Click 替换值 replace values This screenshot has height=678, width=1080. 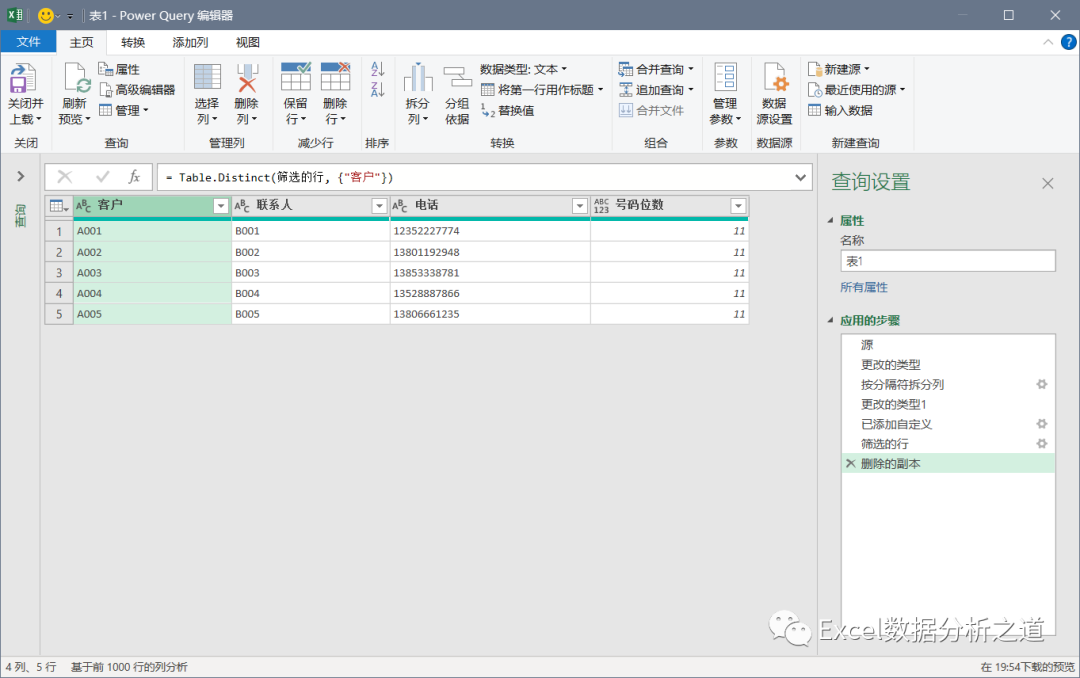point(508,110)
